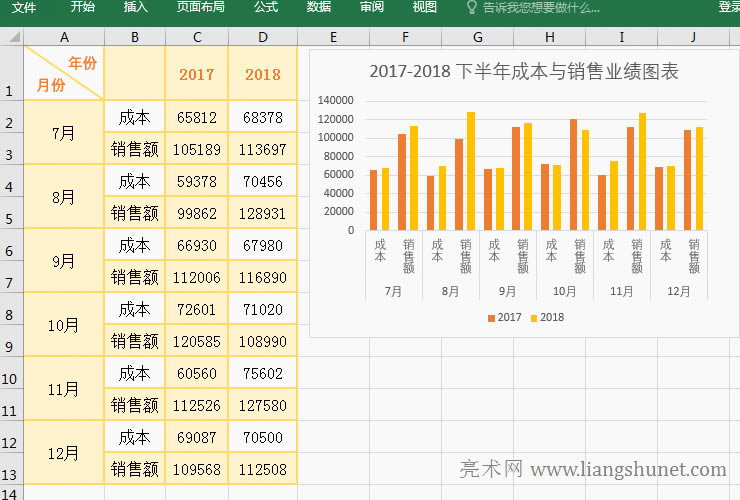The image size is (740, 500).
Task: Select column C header
Action: (197, 37)
